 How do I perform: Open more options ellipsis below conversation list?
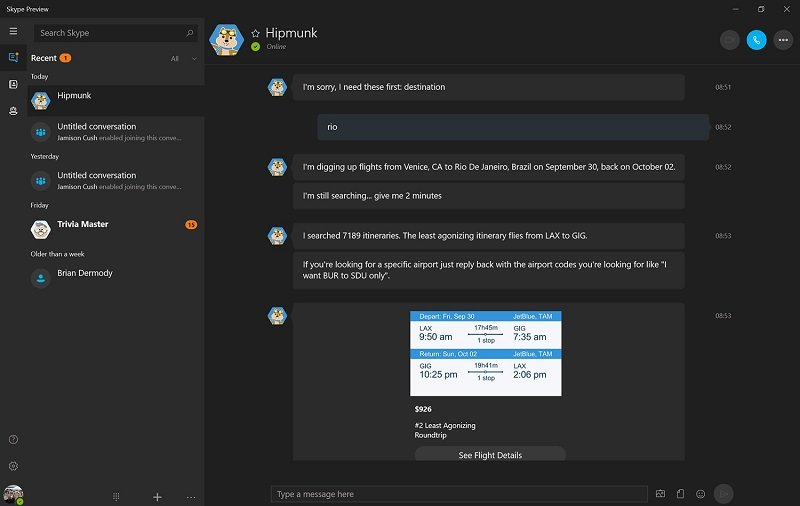click(191, 497)
